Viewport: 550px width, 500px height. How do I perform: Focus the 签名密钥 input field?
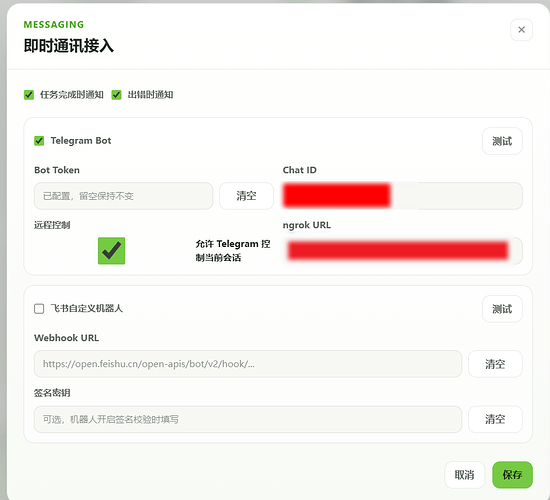[248, 419]
